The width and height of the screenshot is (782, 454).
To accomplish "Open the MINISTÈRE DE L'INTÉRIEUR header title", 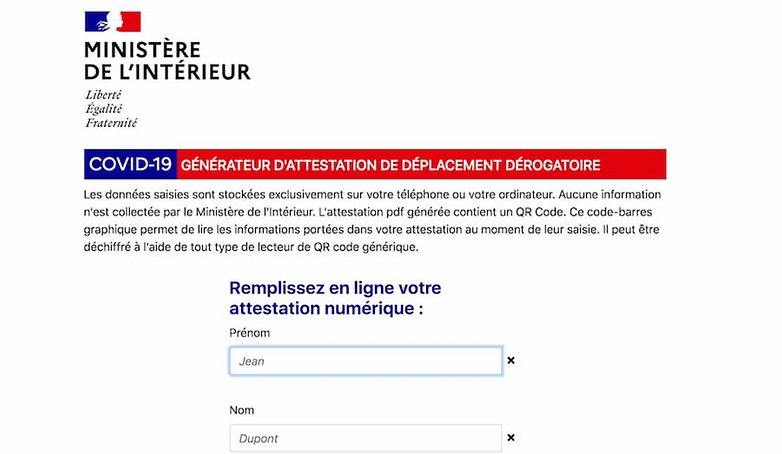I will coord(167,61).
